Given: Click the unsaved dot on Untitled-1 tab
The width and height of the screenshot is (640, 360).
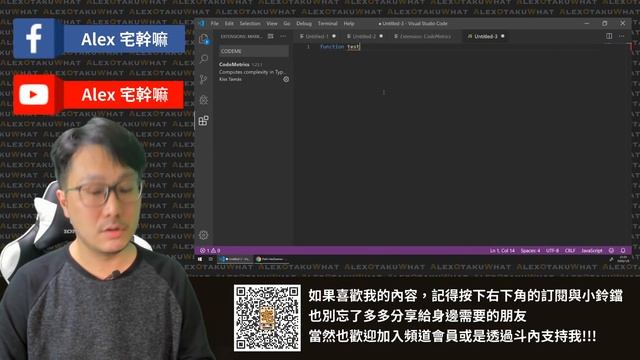Looking at the screenshot, I should 334,36.
